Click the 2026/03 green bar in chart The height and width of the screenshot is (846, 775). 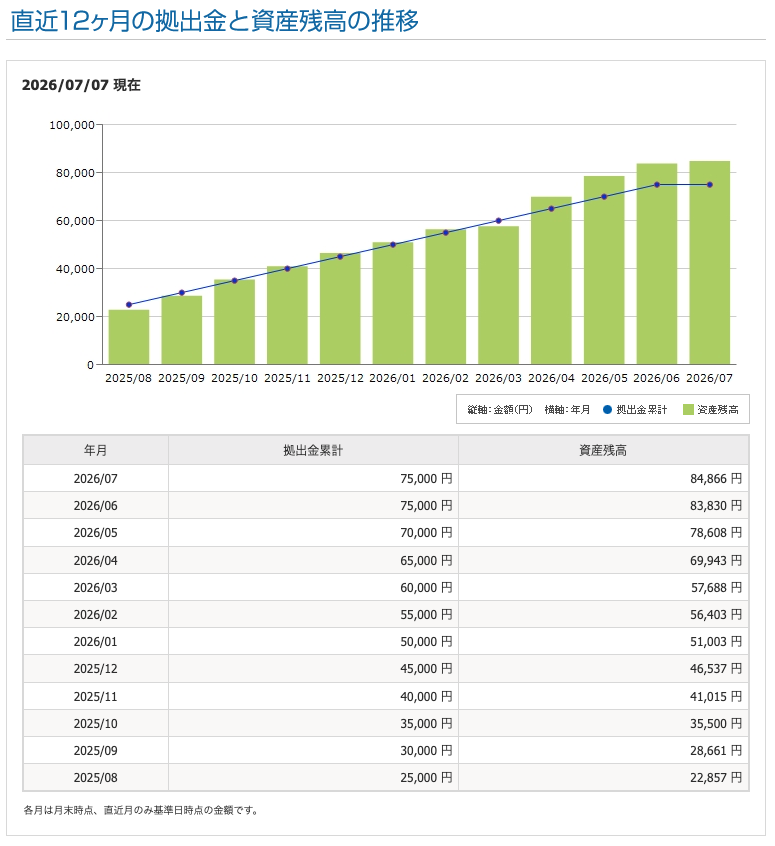pyautogui.click(x=498, y=295)
